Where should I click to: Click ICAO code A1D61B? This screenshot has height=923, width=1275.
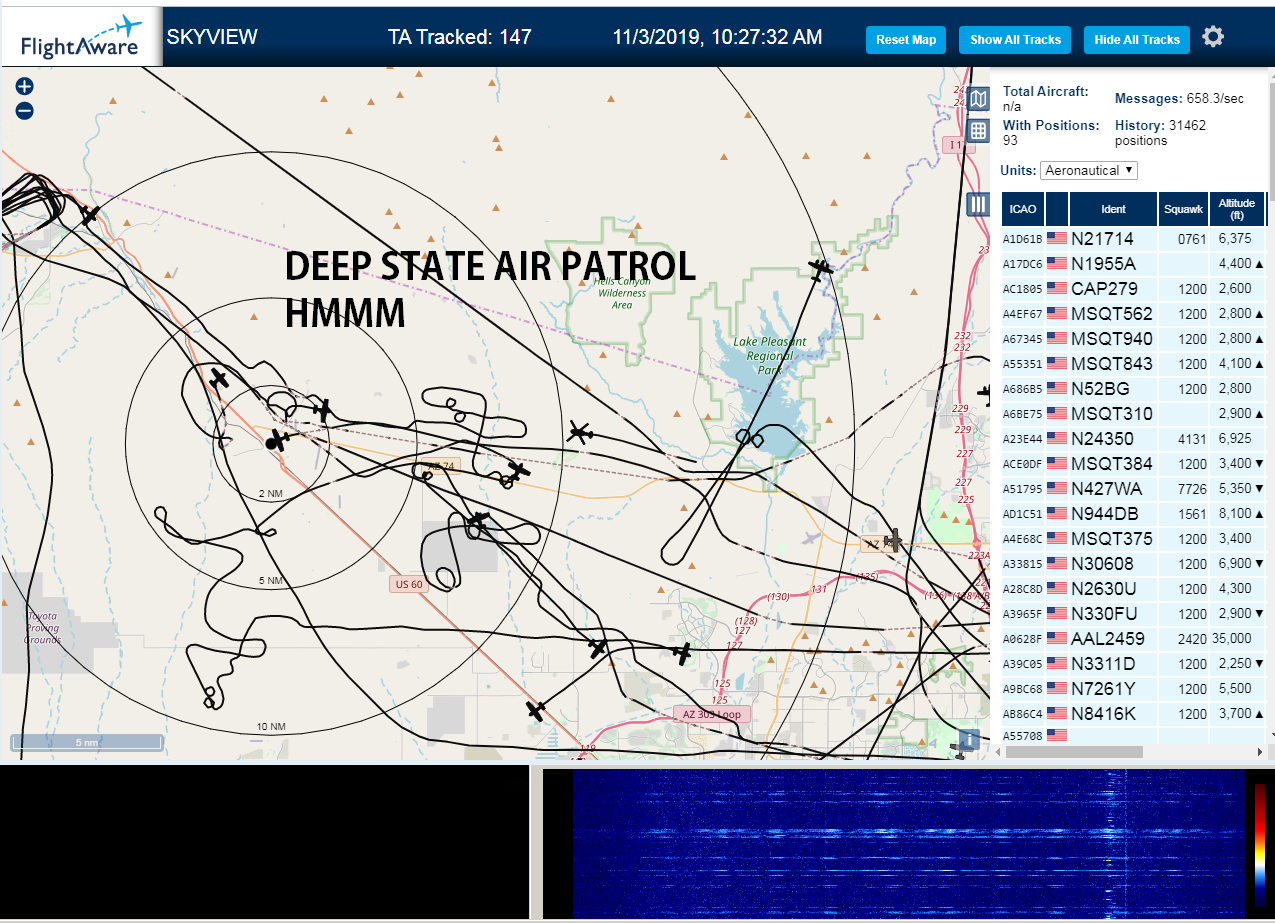coord(1023,240)
